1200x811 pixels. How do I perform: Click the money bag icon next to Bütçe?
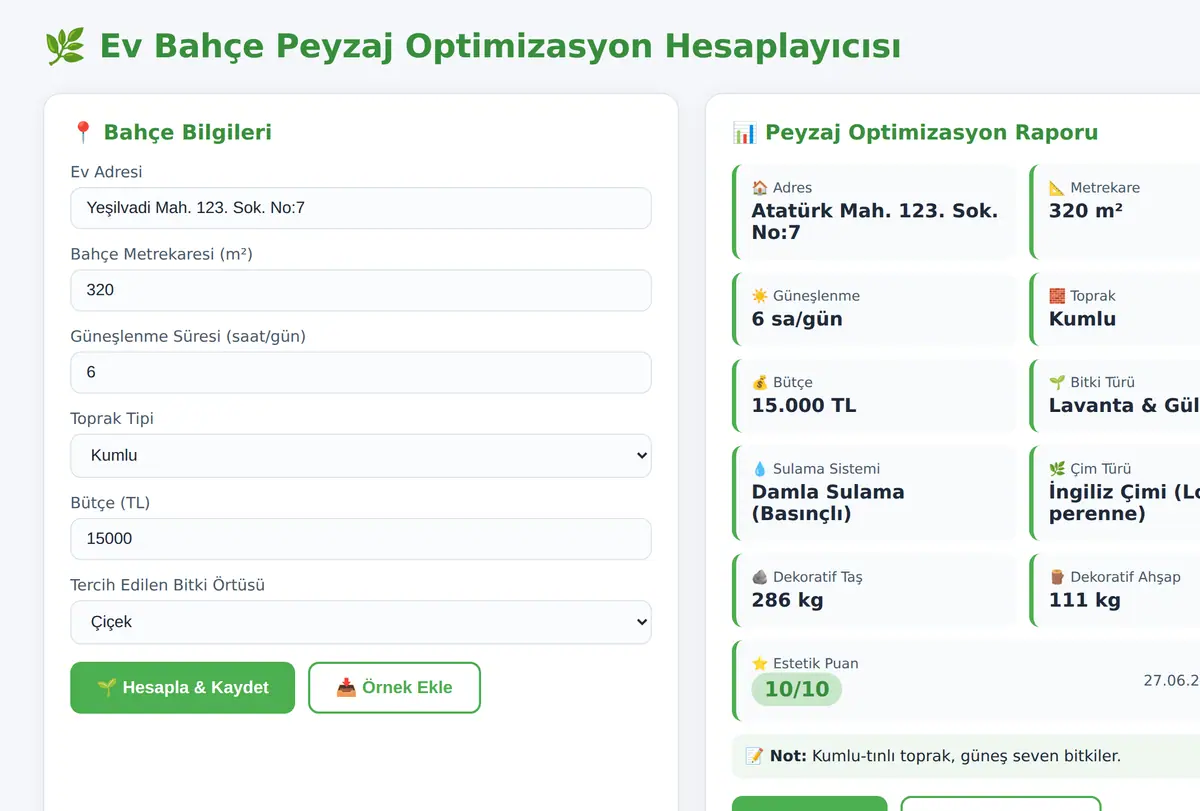tap(760, 382)
